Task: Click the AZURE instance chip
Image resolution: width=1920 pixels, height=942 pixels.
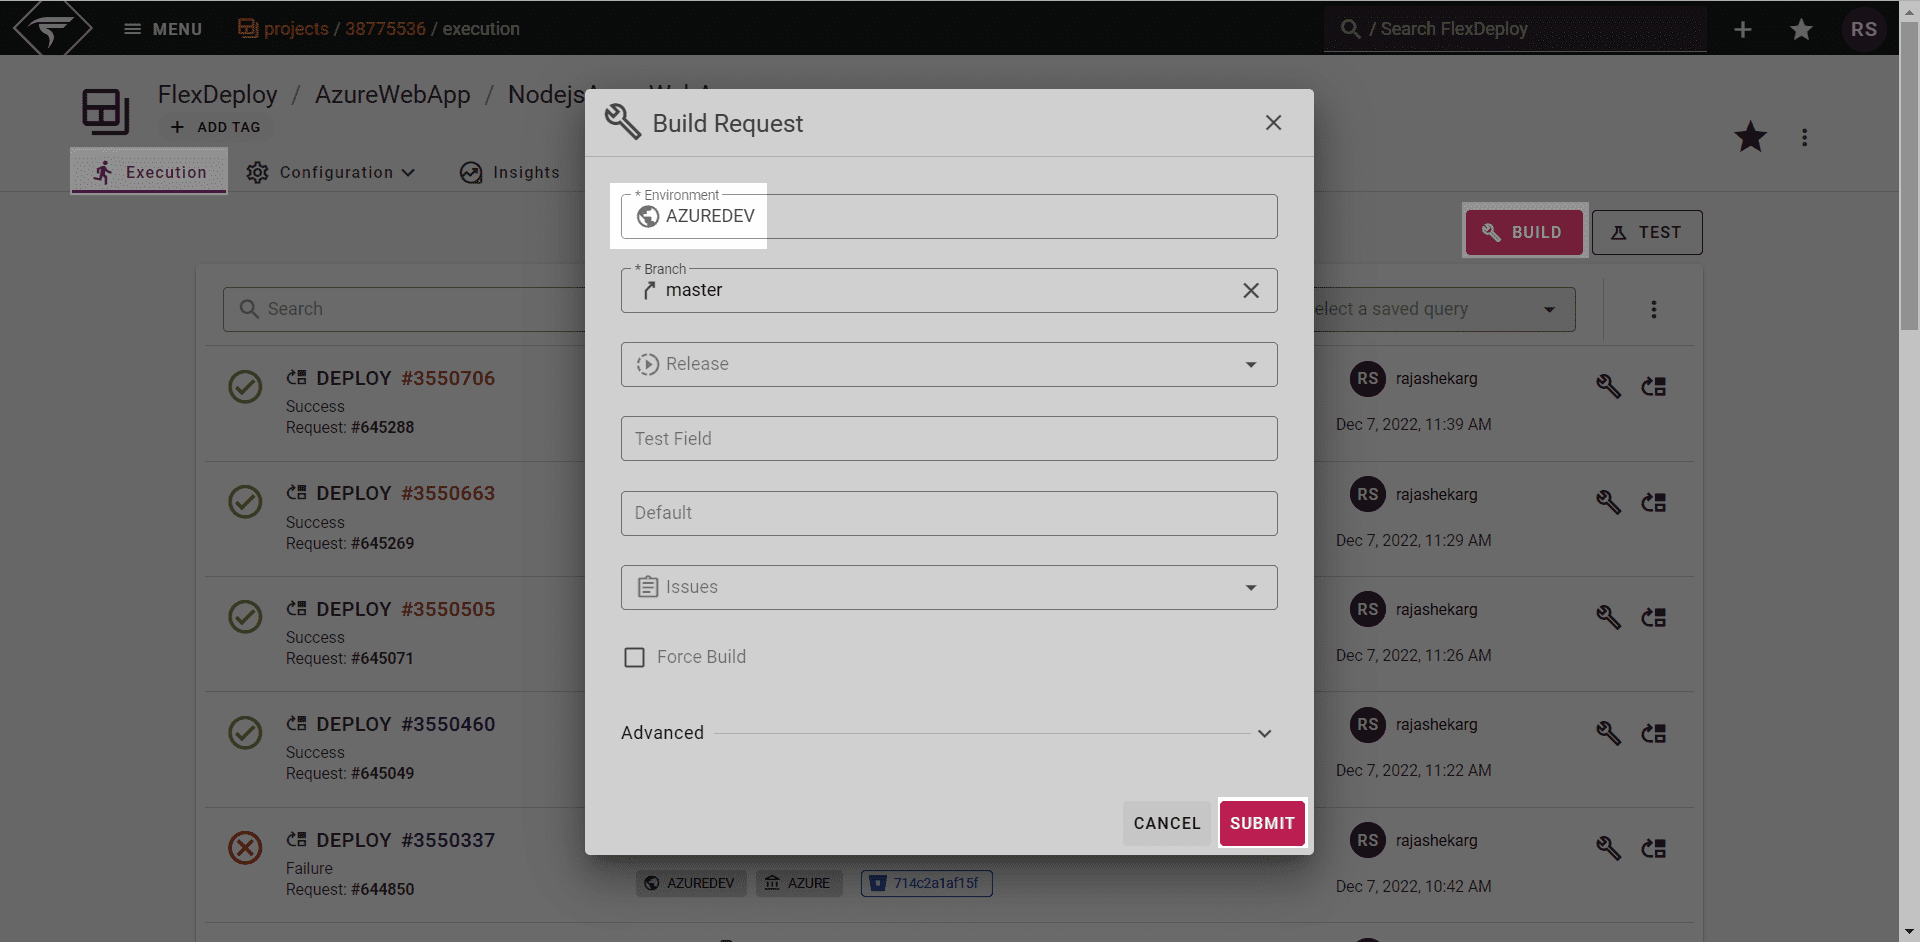Action: click(x=799, y=883)
